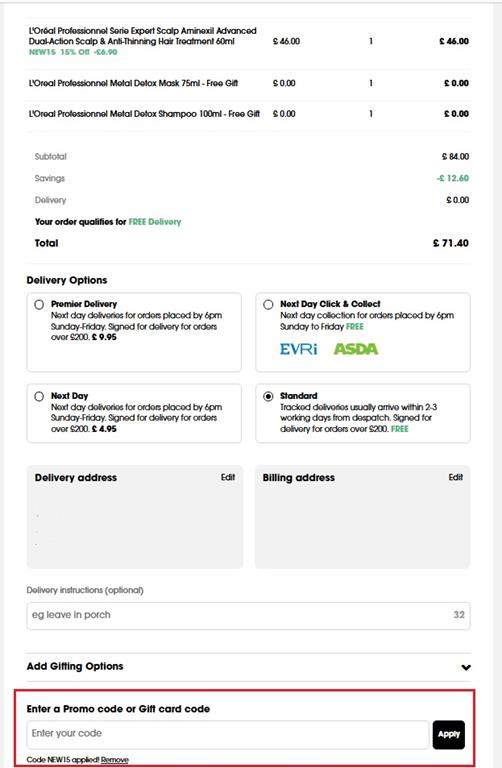Select the Standard delivery option
This screenshot has width=502, height=768.
pyautogui.click(x=268, y=396)
